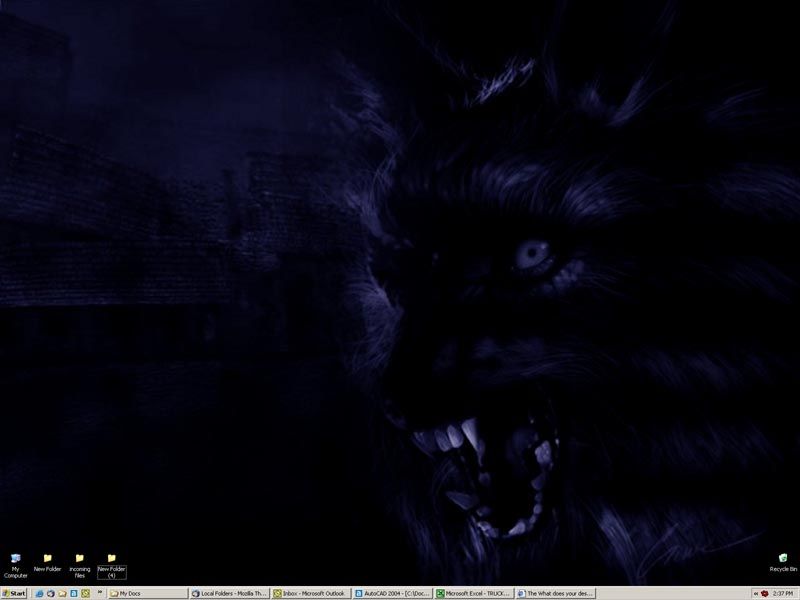Open the folder shortcut in Quick Launch
The height and width of the screenshot is (600, 800).
pos(62,593)
